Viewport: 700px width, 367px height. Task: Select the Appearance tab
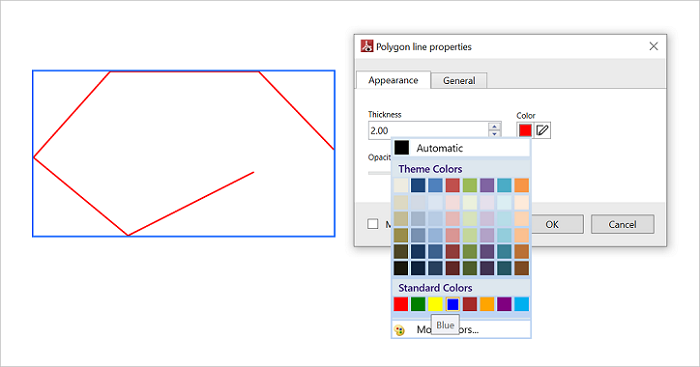point(393,80)
